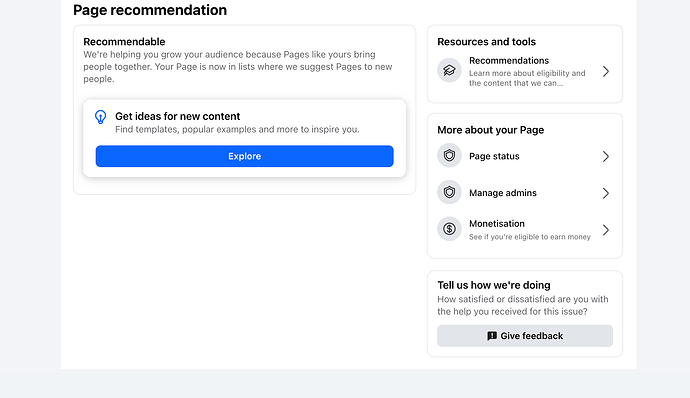Open Manage admins via right chevron

pyautogui.click(x=606, y=193)
